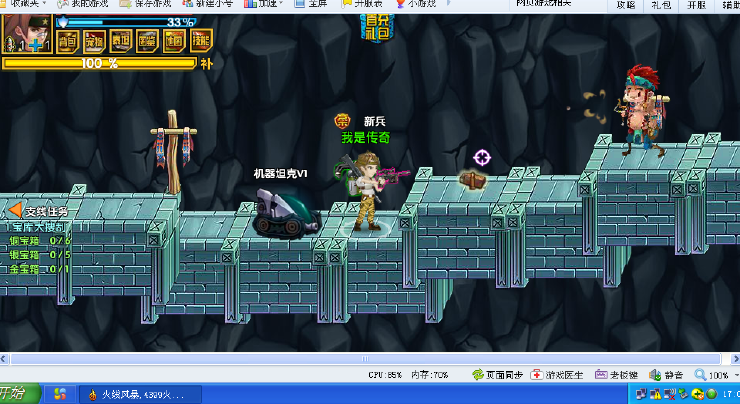Open 游戏医生 game doctor in status bar

[x=557, y=375]
